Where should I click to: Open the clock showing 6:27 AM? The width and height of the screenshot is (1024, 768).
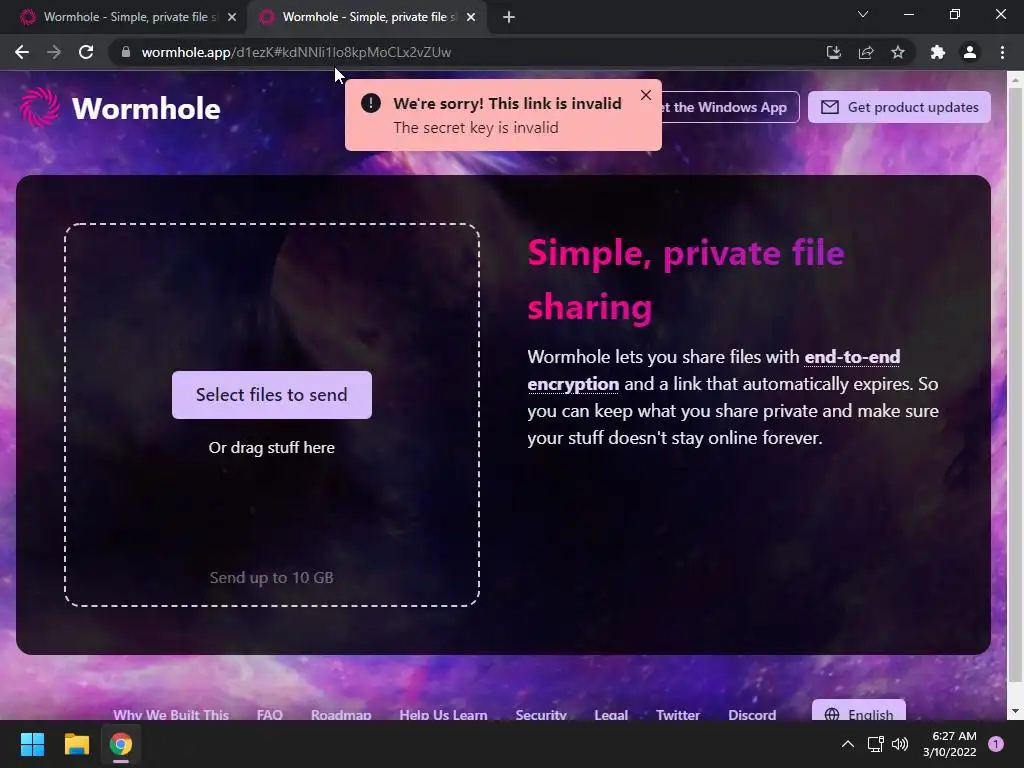950,744
